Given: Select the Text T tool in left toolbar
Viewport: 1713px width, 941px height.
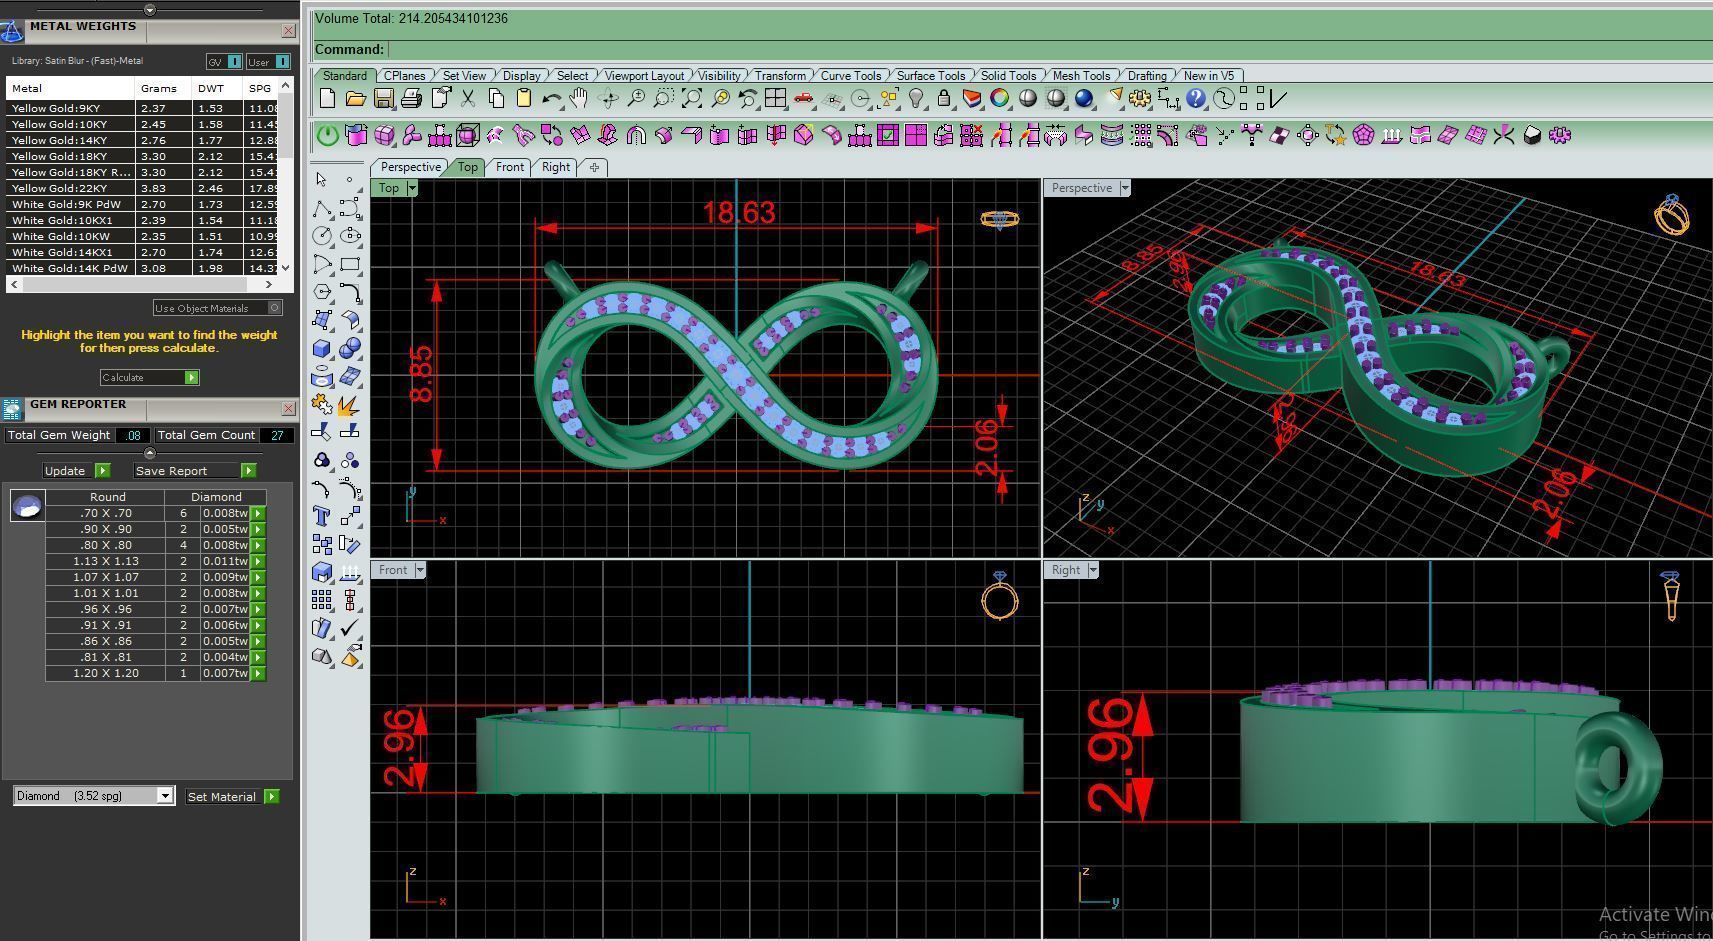Looking at the screenshot, I should point(322,516).
